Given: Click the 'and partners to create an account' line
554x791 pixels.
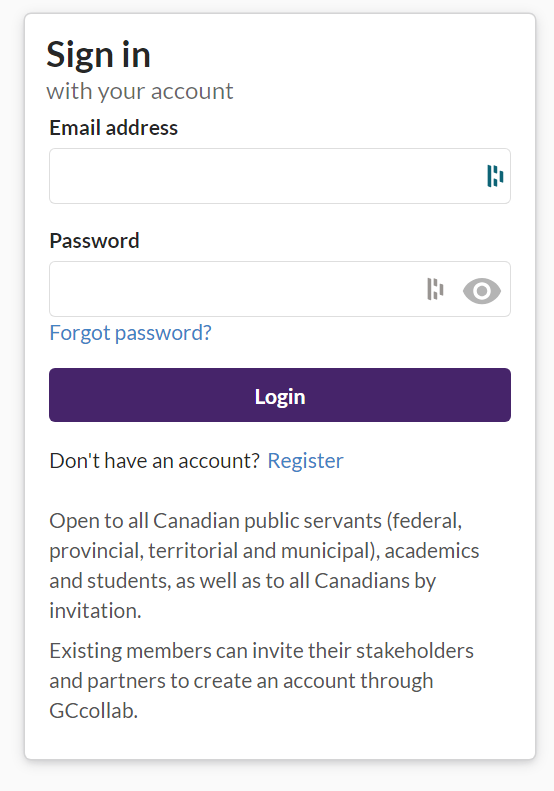Looking at the screenshot, I should pos(241,681).
